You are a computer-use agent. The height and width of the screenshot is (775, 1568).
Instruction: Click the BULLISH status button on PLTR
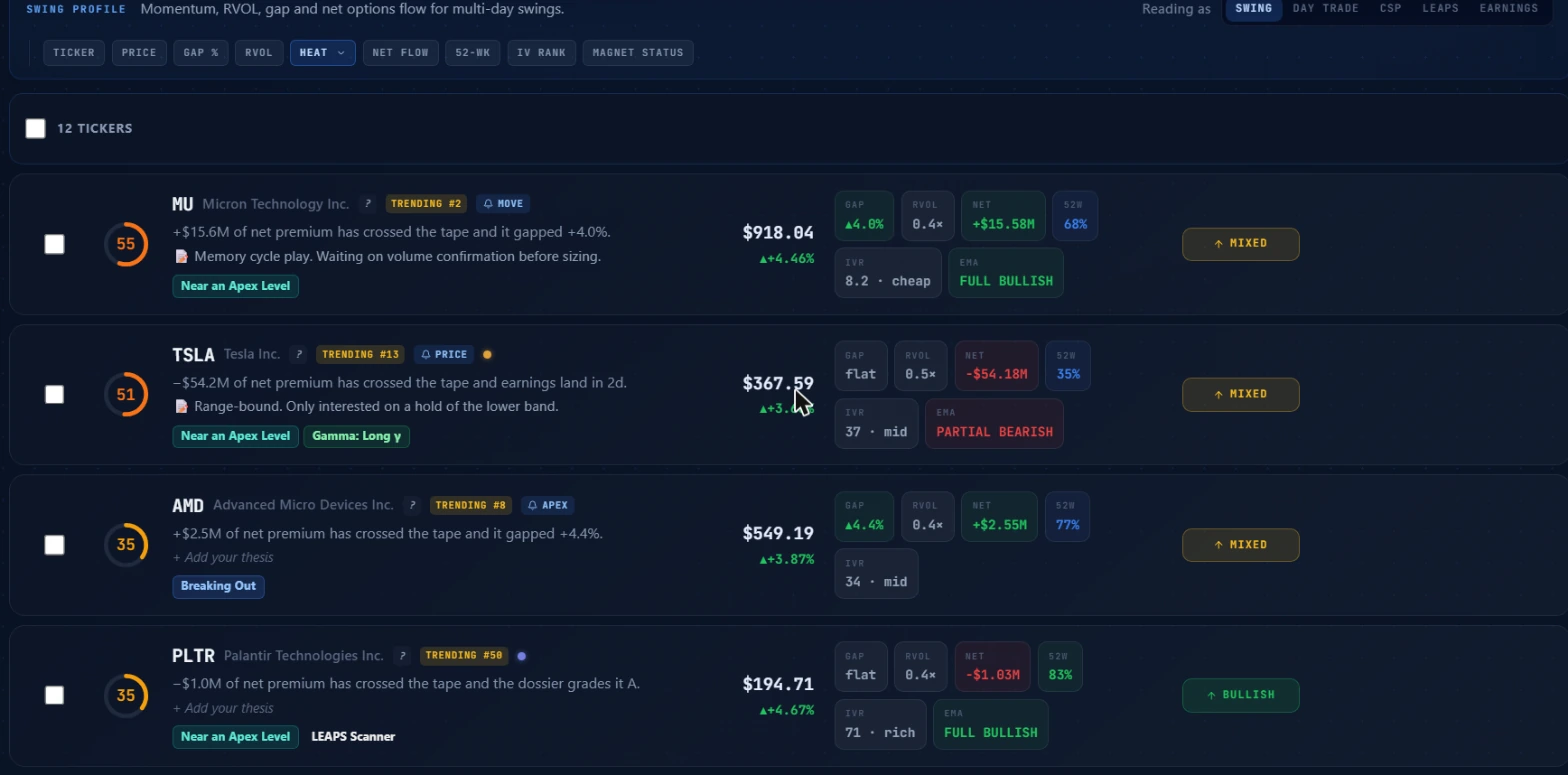click(1240, 695)
